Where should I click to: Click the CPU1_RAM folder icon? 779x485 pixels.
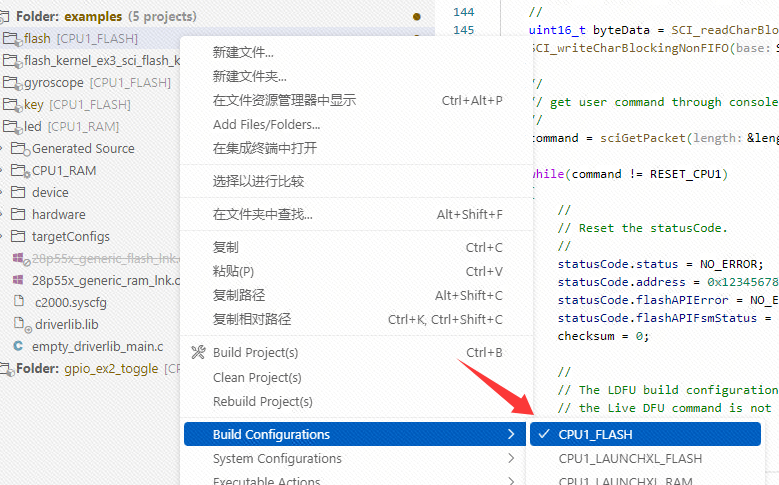pyautogui.click(x=20, y=170)
